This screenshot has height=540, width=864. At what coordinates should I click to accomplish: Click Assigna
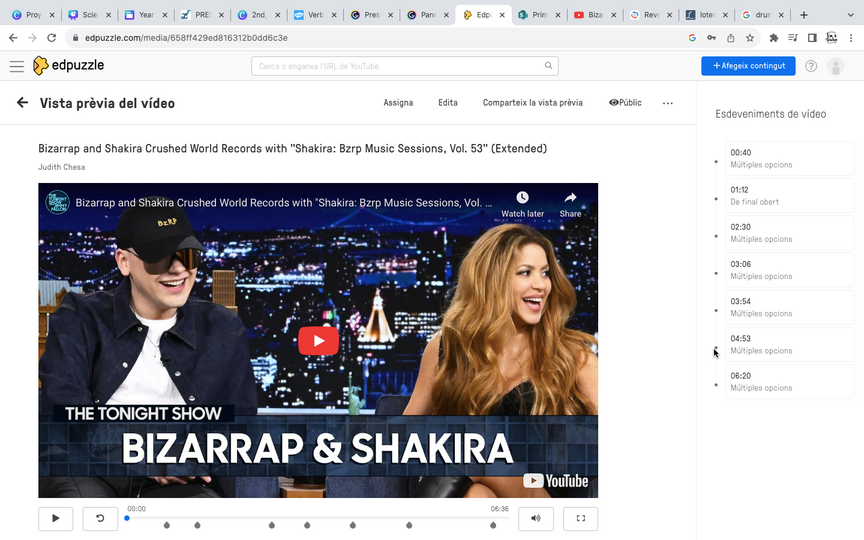click(398, 102)
